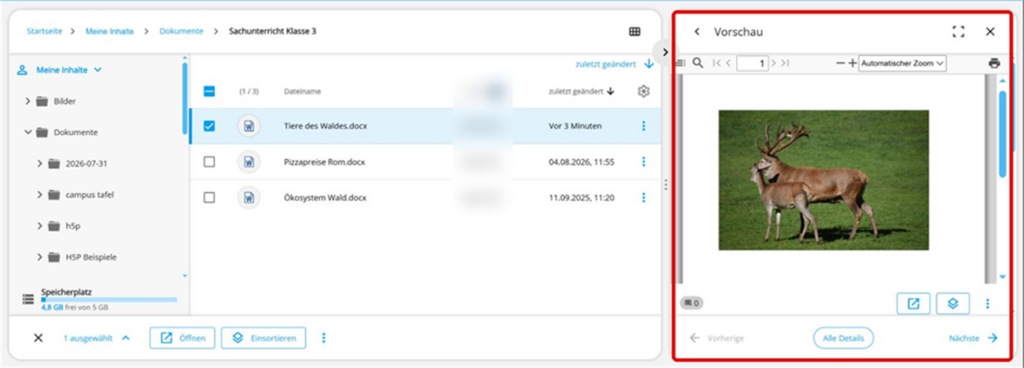
Task: Select the Ökosystem Wald.docx file name
Action: tap(325, 197)
